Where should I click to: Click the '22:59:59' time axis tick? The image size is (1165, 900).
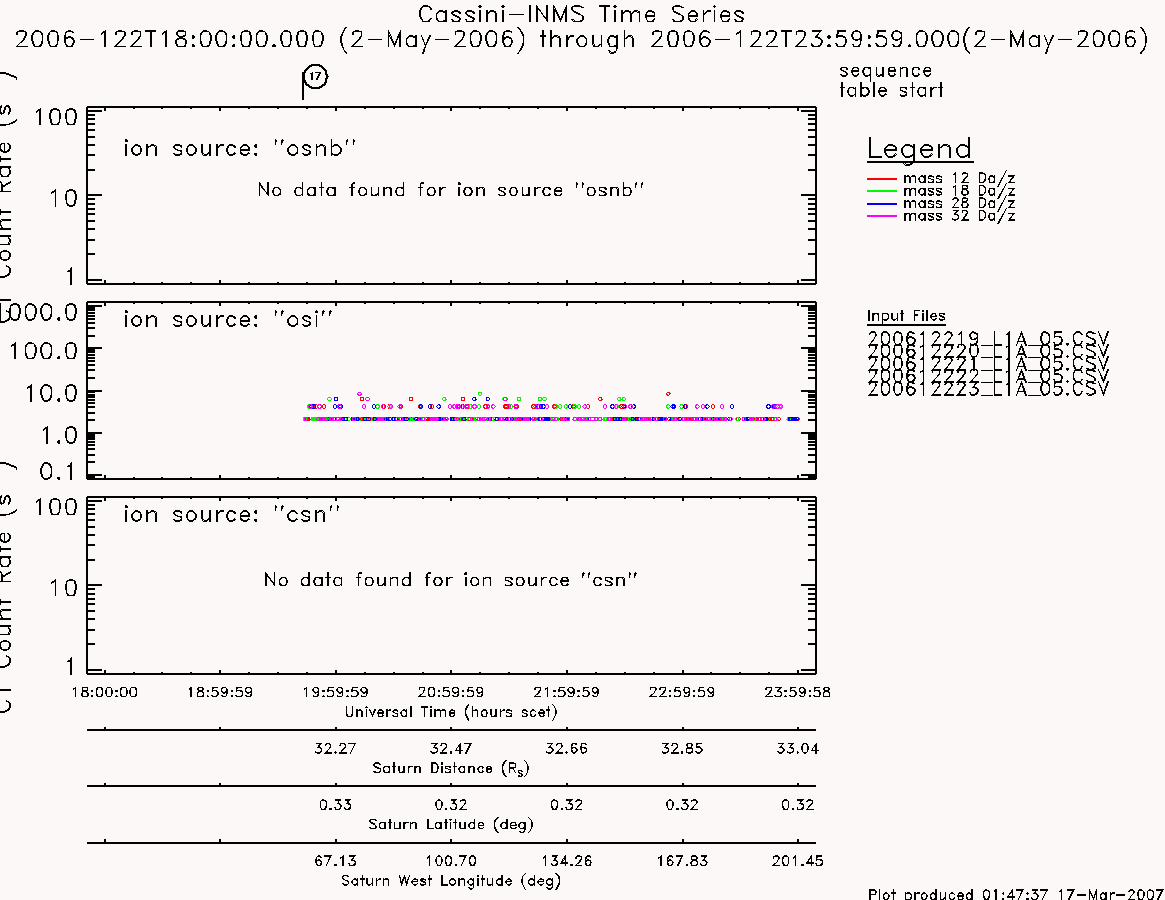coord(682,692)
